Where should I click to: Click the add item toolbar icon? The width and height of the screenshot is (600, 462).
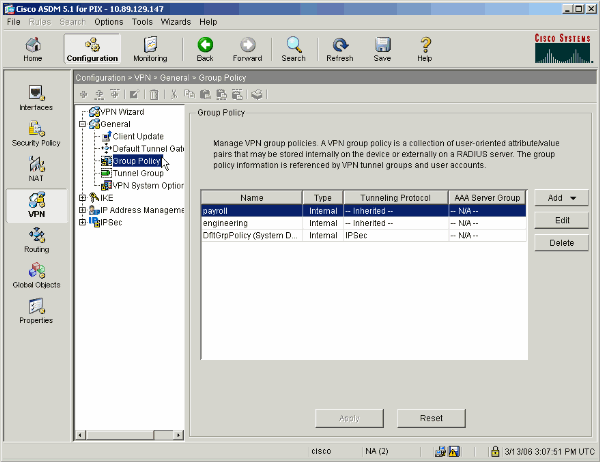tap(83, 94)
